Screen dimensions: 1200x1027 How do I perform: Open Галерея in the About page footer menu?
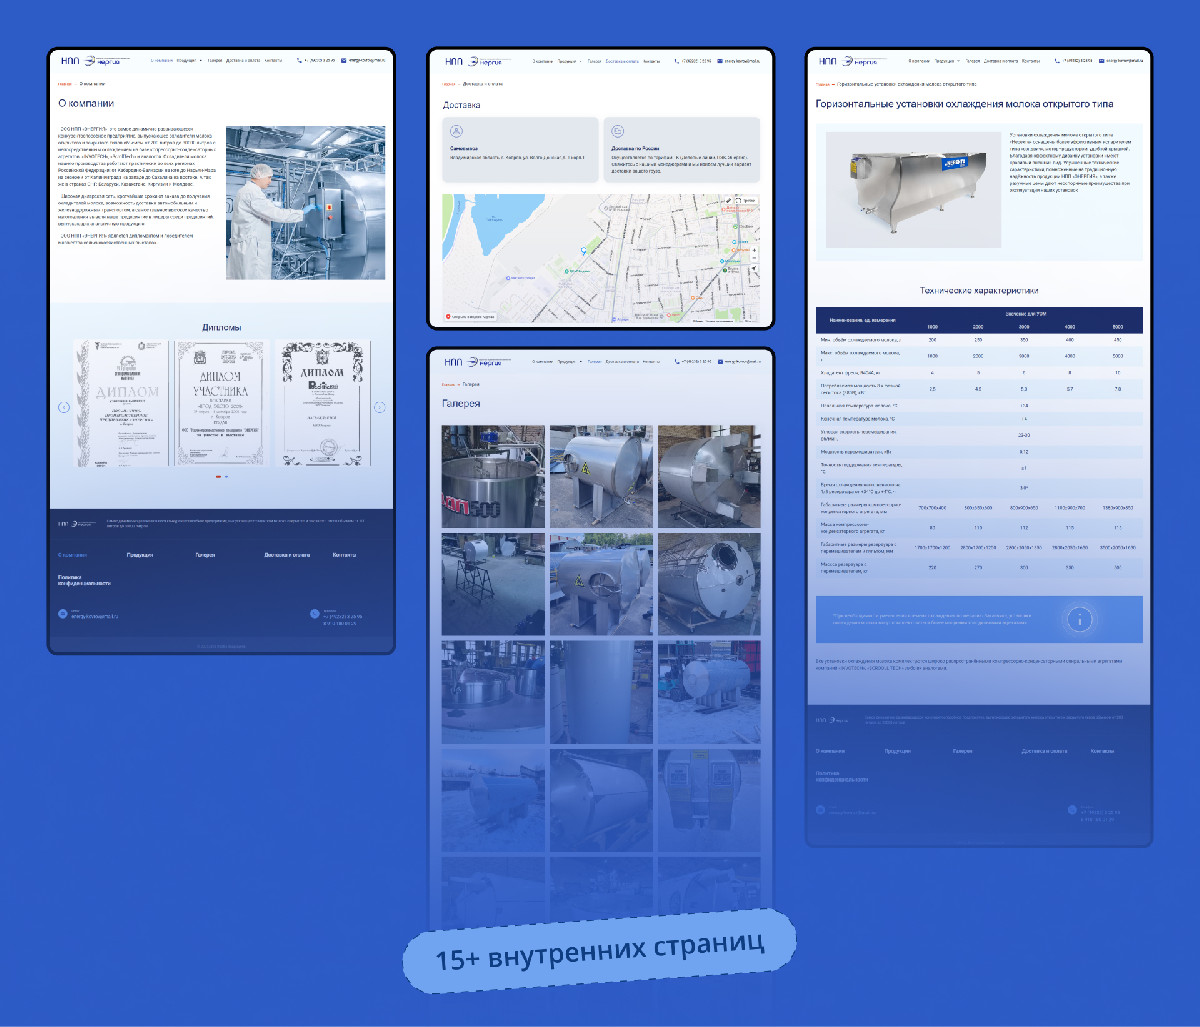(205, 554)
